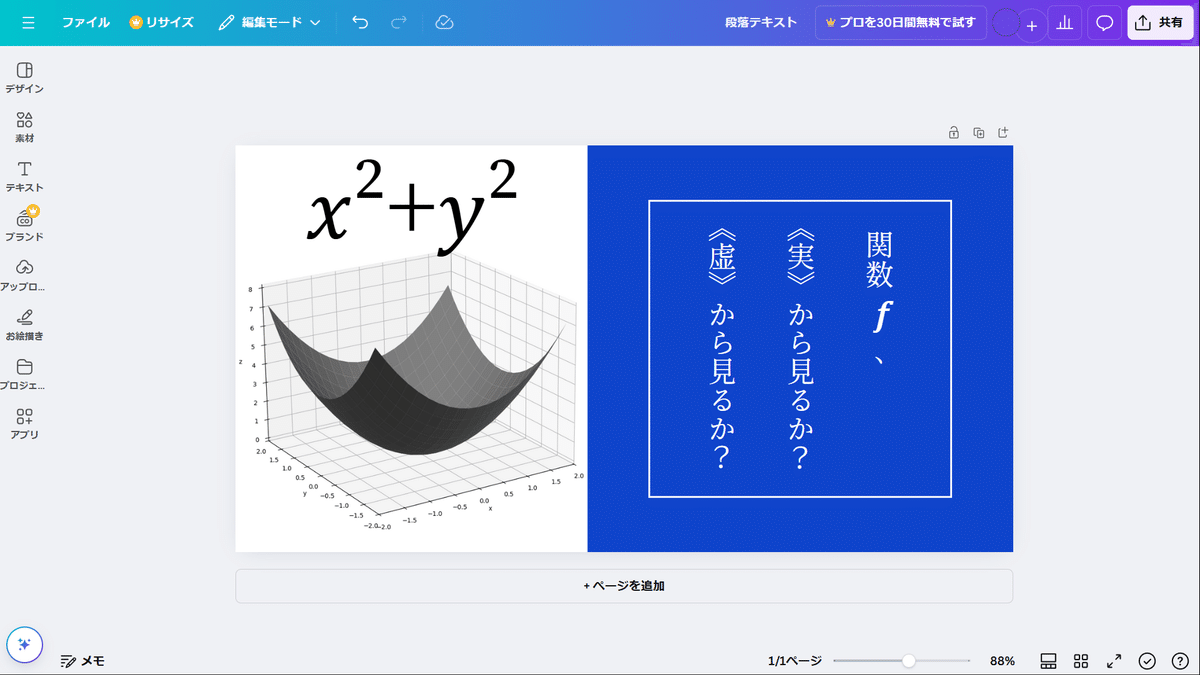This screenshot has height=675, width=1200.
Task: View design insights via the bar chart icon
Action: 1064,21
